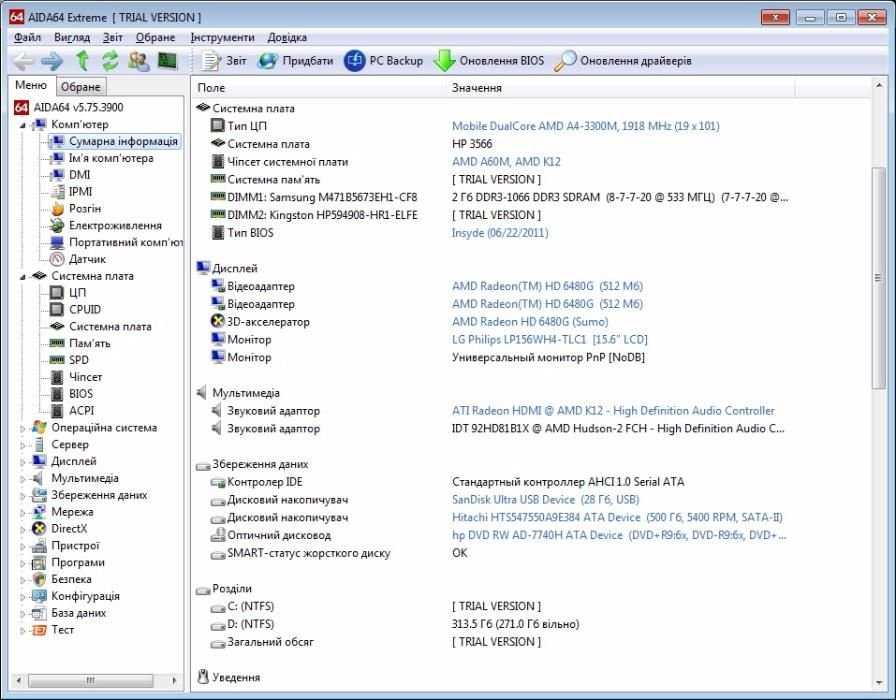Click the green Up arrow icon
The height and width of the screenshot is (700, 896).
82,61
